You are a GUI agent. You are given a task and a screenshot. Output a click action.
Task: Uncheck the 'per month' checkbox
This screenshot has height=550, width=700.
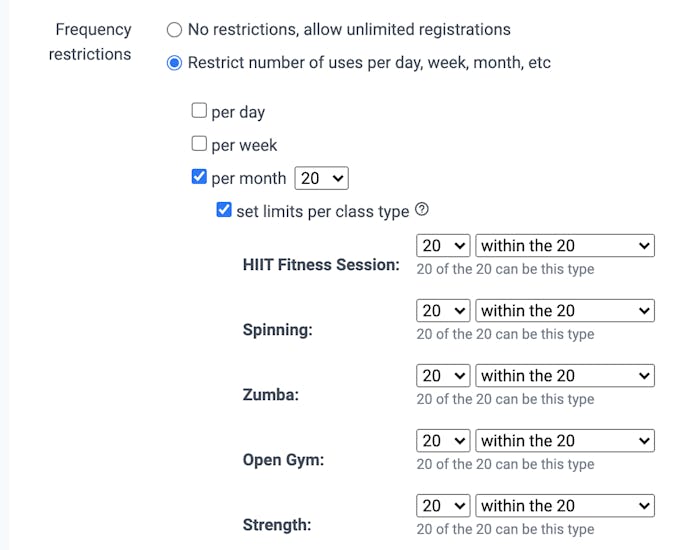(x=199, y=178)
